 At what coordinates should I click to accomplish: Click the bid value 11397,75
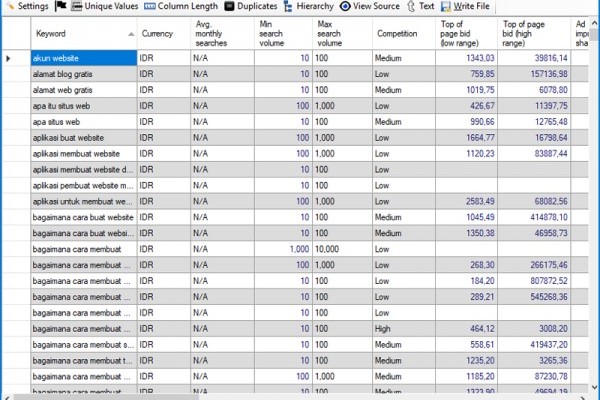click(x=551, y=106)
